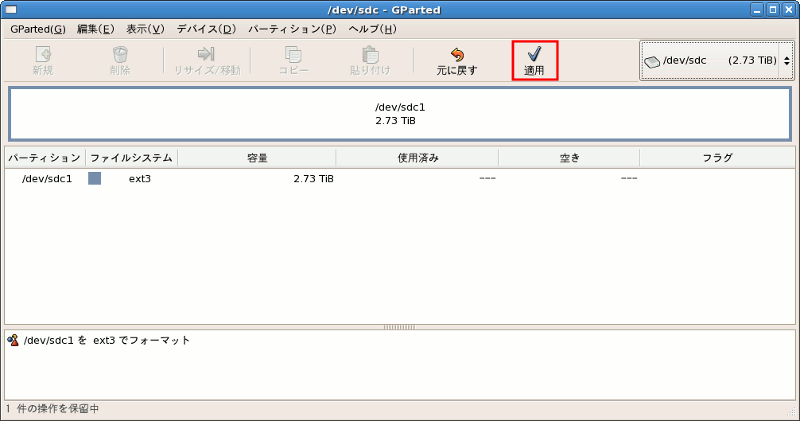
Task: Click the Undo (元に戻す) arrow icon
Action: [x=457, y=54]
